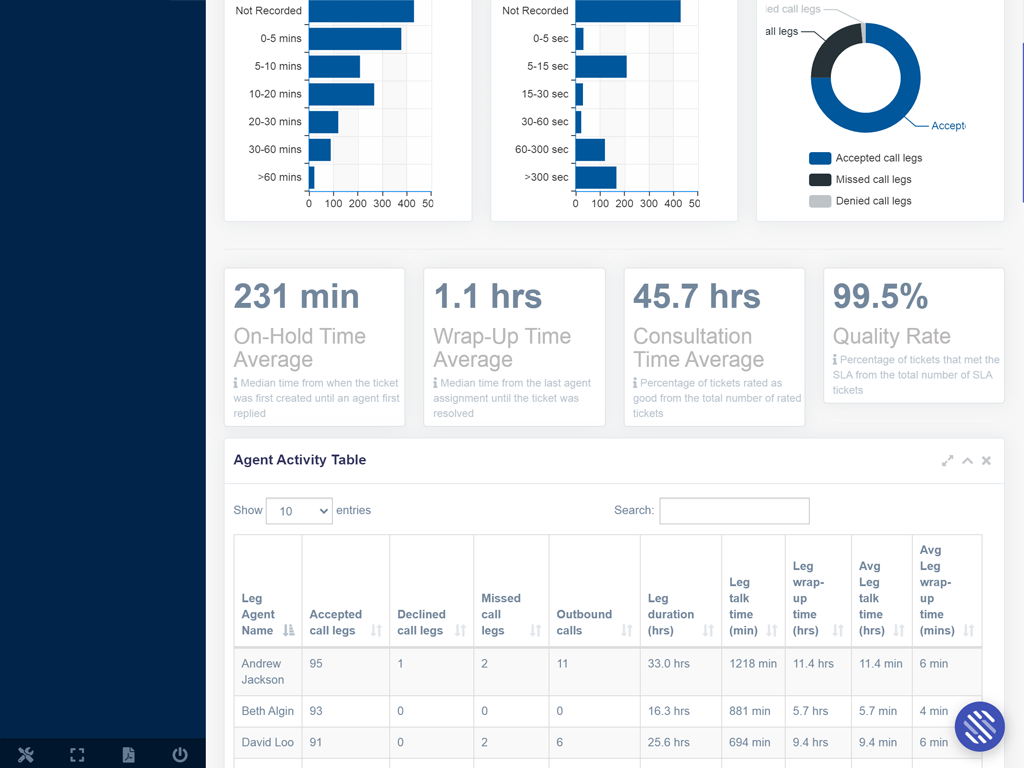
Task: Click the power logout icon
Action: pos(180,755)
